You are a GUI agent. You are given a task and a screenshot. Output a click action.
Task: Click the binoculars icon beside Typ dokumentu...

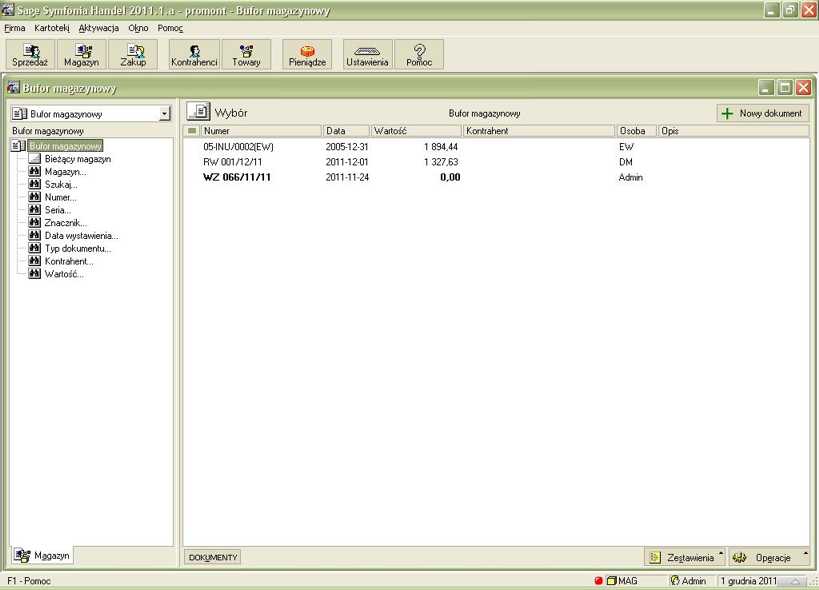coord(34,248)
